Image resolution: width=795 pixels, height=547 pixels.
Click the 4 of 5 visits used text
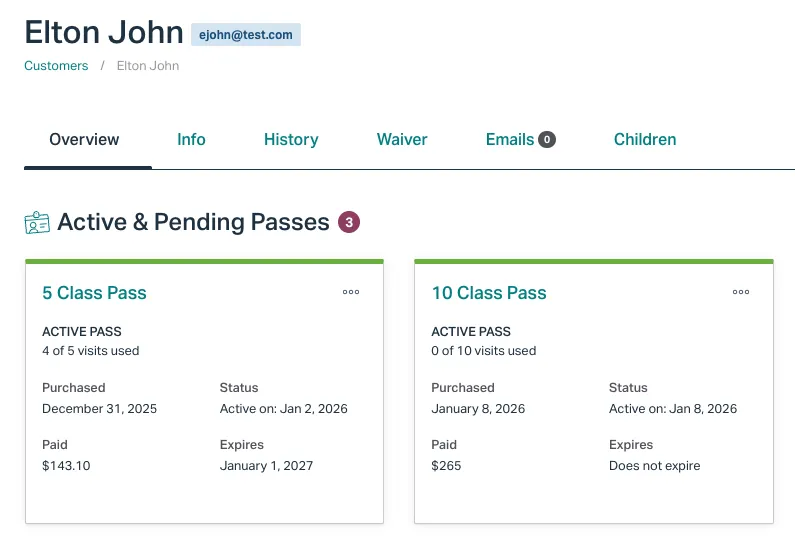point(91,351)
